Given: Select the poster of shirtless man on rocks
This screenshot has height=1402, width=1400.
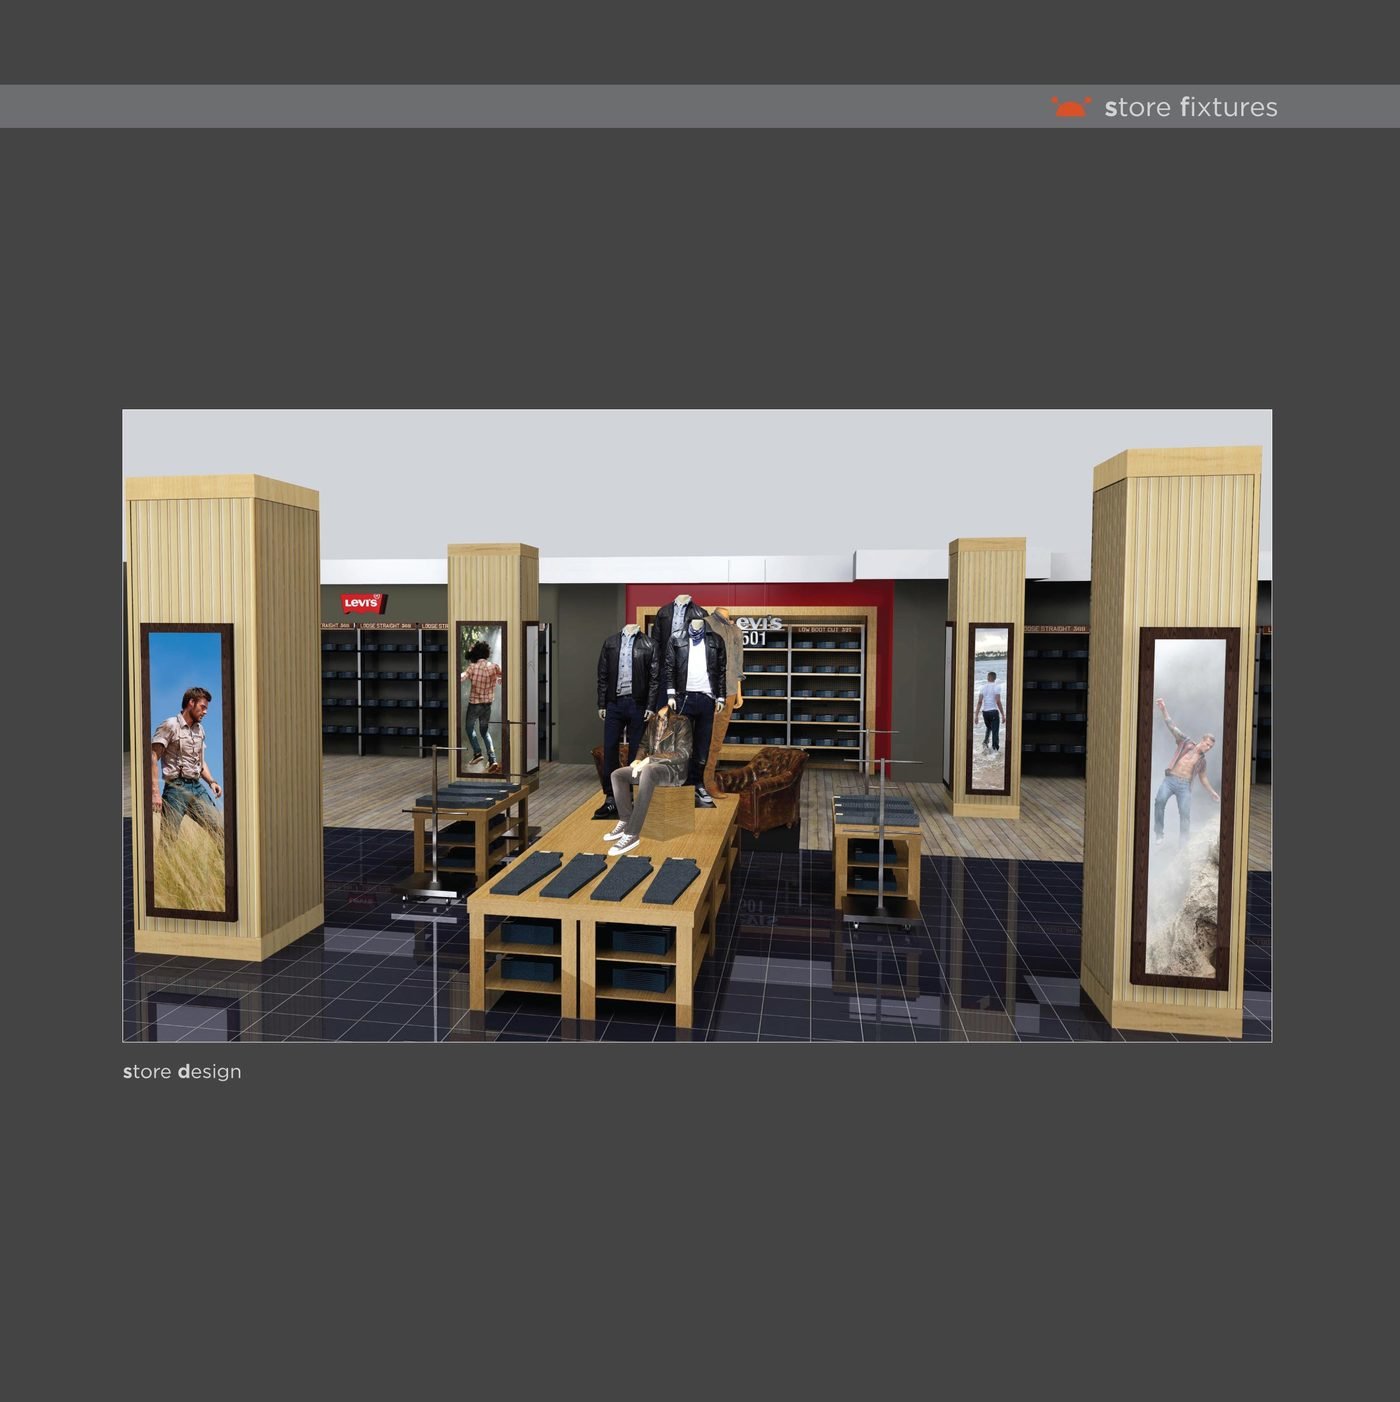Looking at the screenshot, I should [x=1186, y=807].
